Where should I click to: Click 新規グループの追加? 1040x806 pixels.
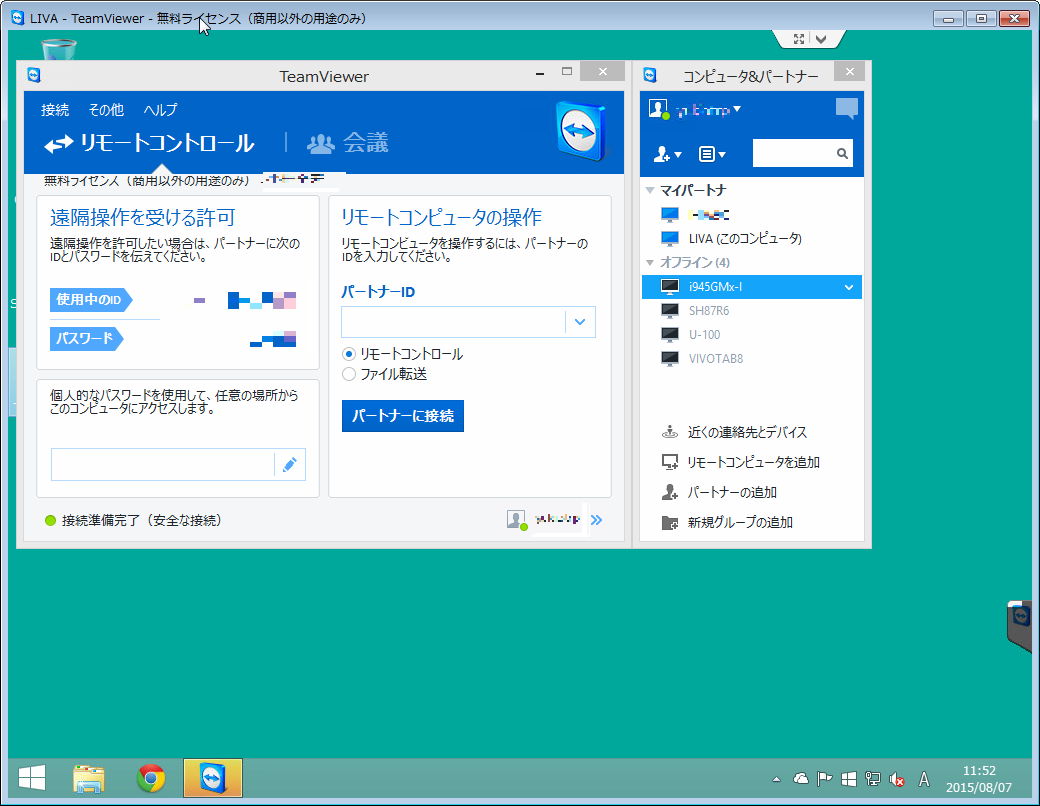740,523
